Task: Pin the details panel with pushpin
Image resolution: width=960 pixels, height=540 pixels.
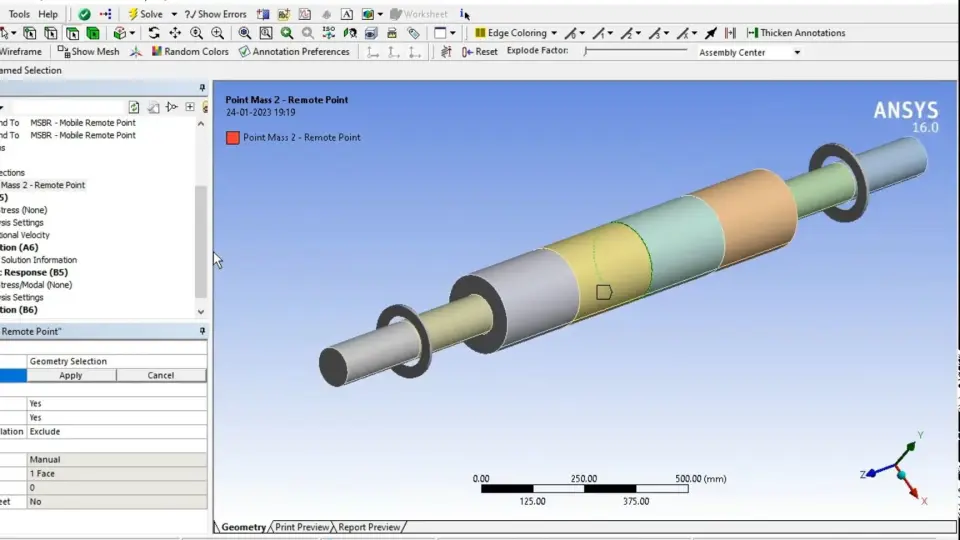Action: (x=202, y=331)
